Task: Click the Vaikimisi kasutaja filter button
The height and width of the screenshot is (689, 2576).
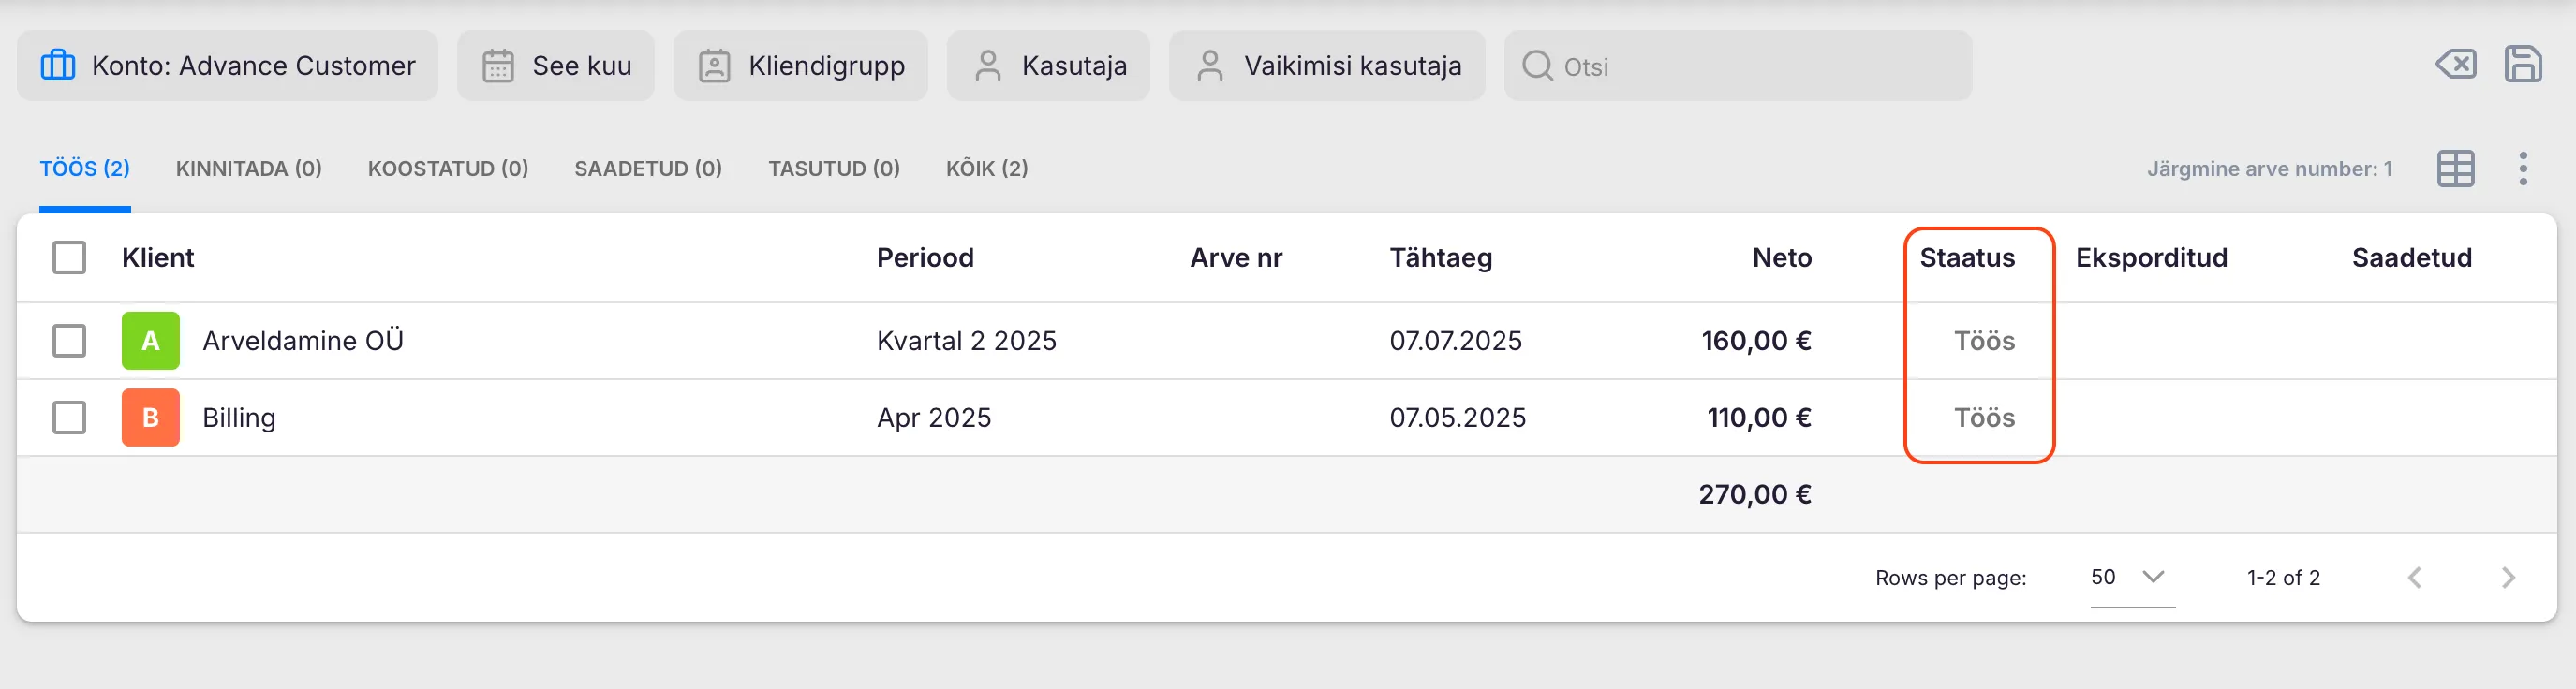Action: click(1326, 66)
